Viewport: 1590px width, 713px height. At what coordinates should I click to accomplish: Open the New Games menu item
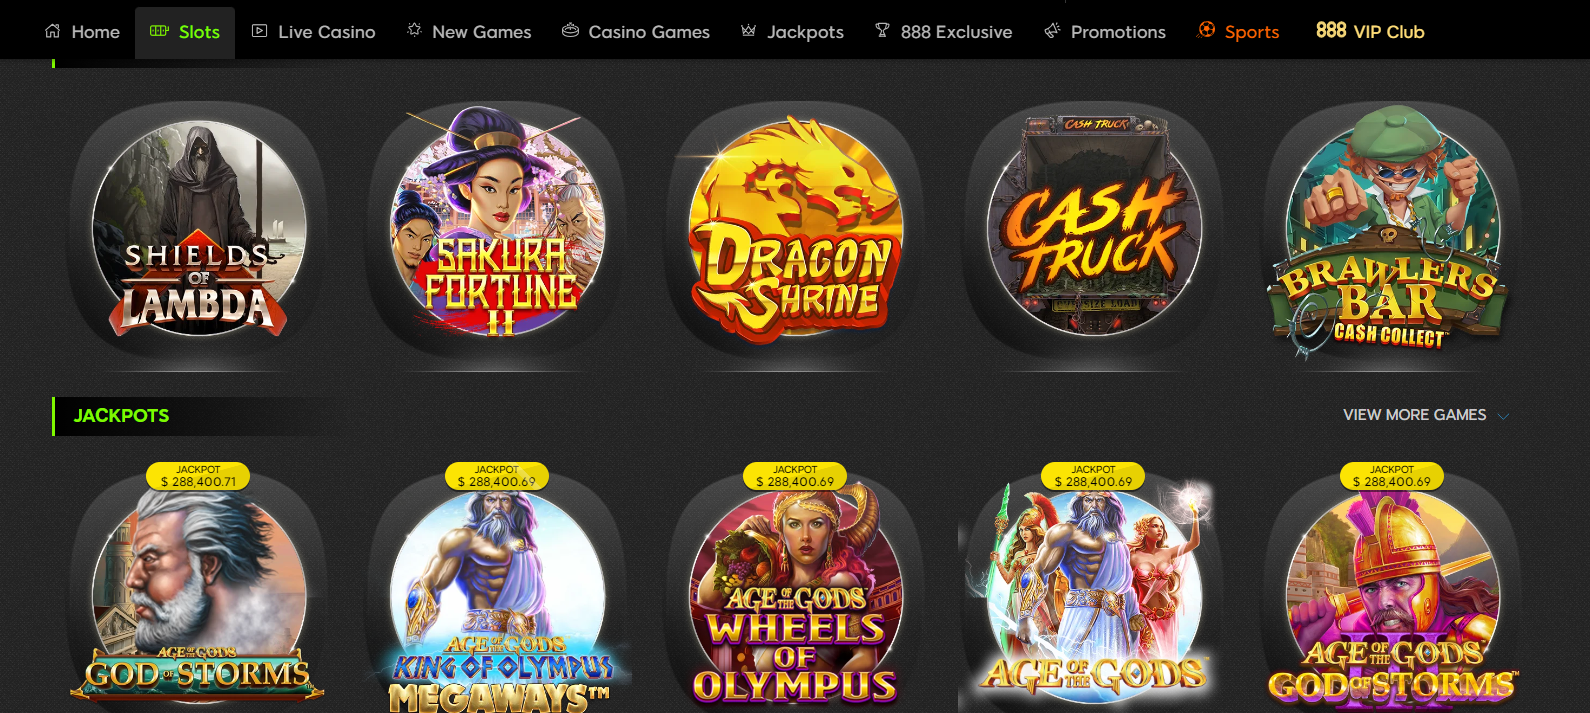[x=469, y=32]
